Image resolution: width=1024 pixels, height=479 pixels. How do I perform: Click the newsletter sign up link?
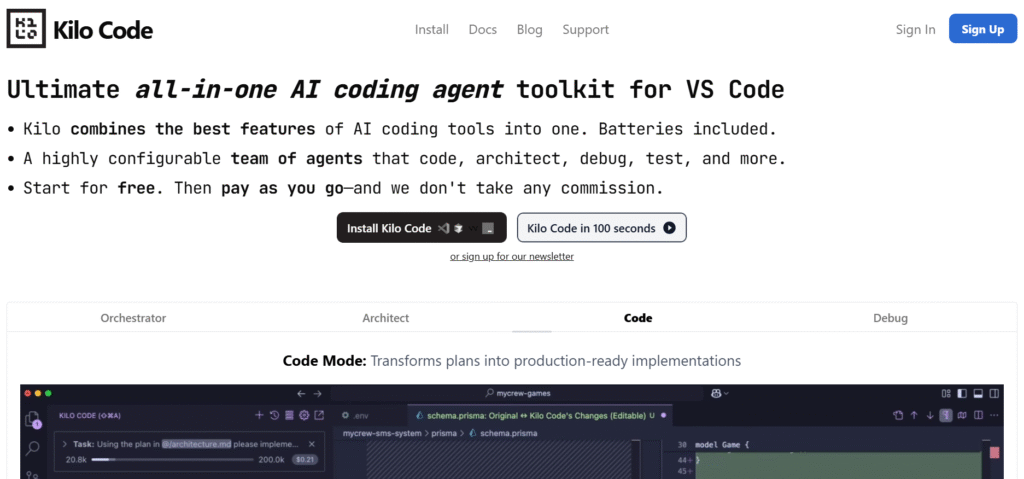point(512,256)
